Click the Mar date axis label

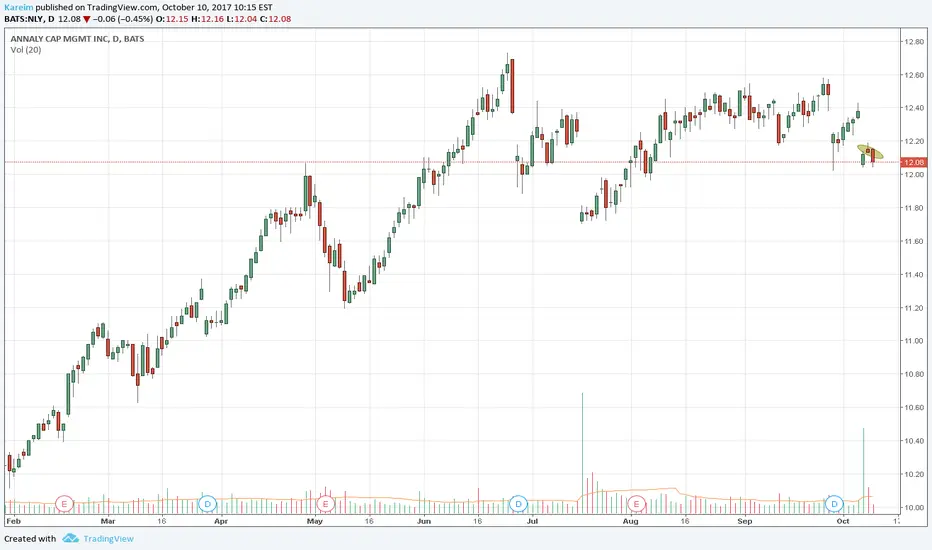[108, 521]
